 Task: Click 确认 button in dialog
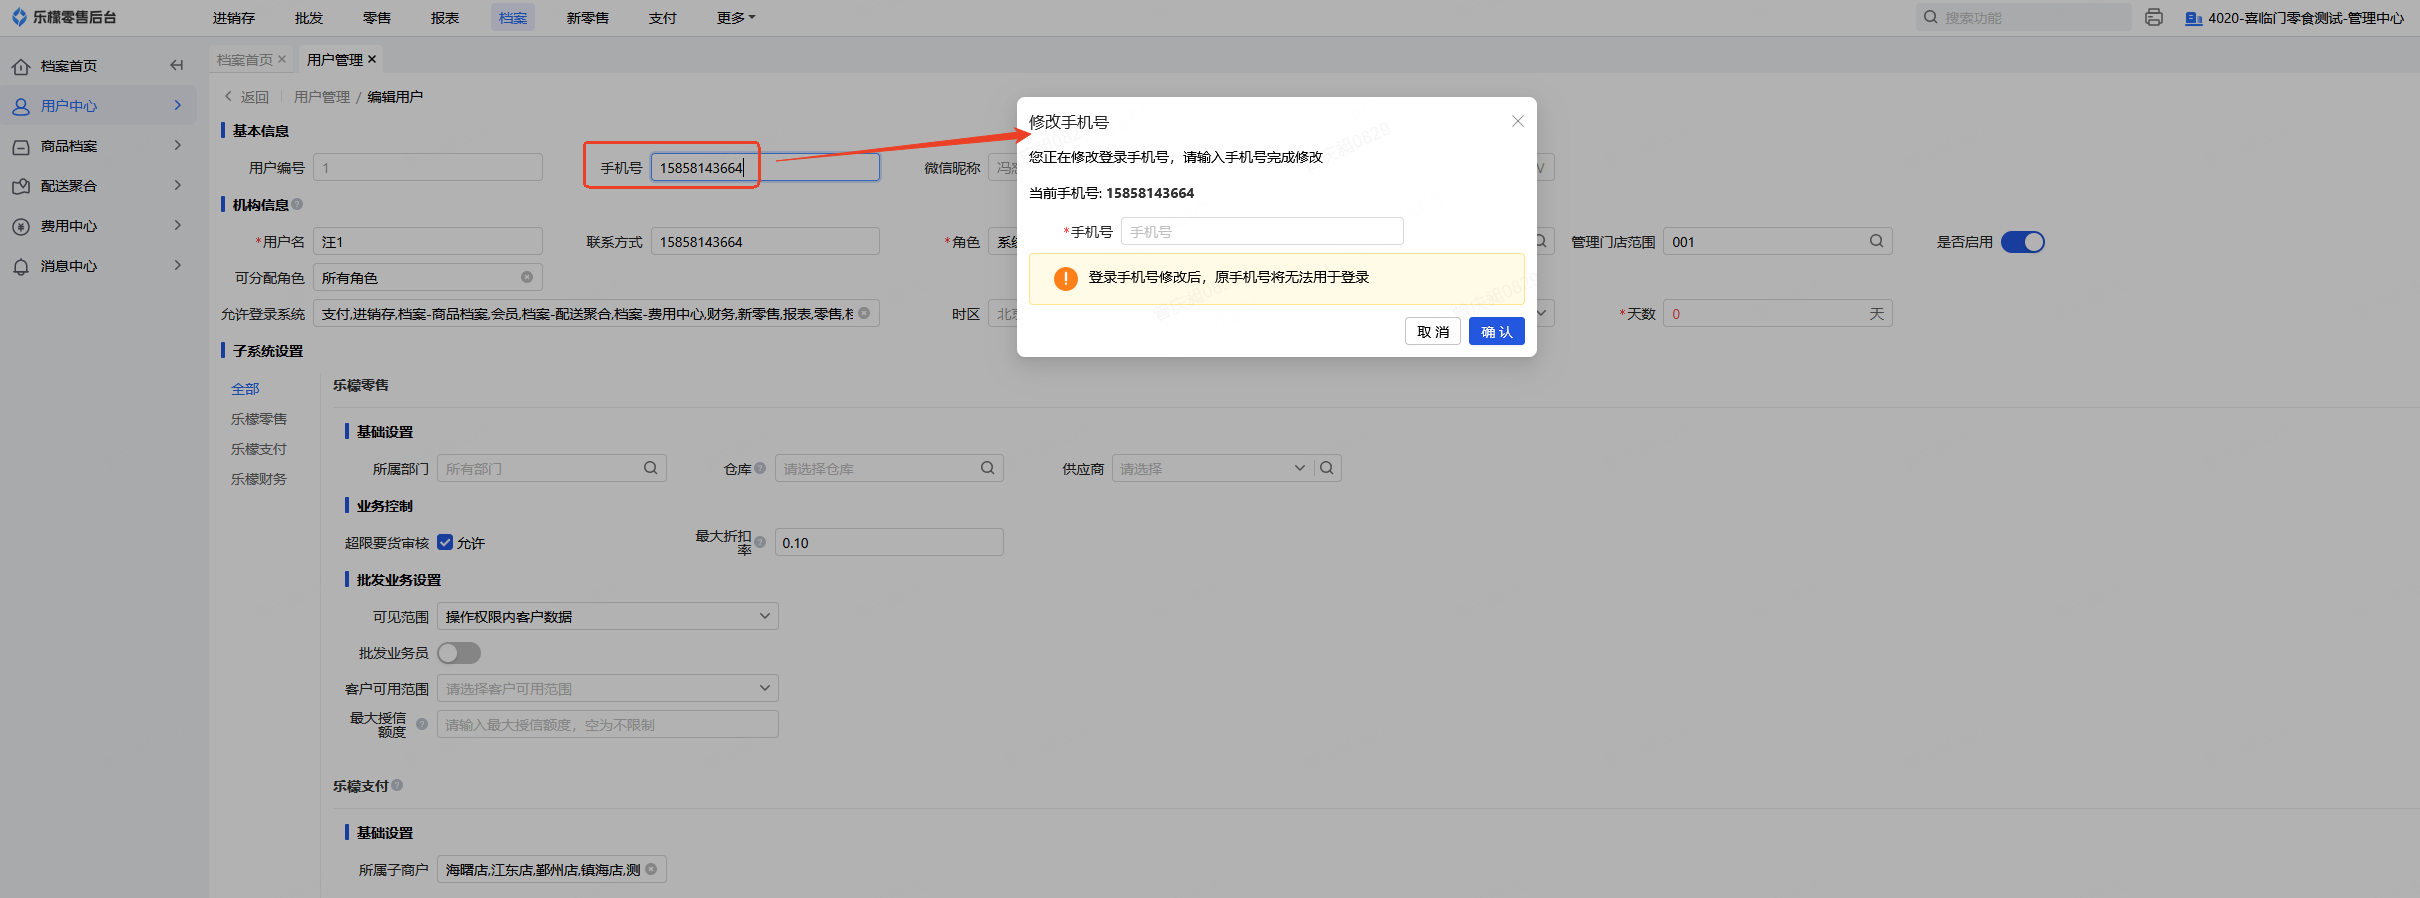coord(1497,331)
